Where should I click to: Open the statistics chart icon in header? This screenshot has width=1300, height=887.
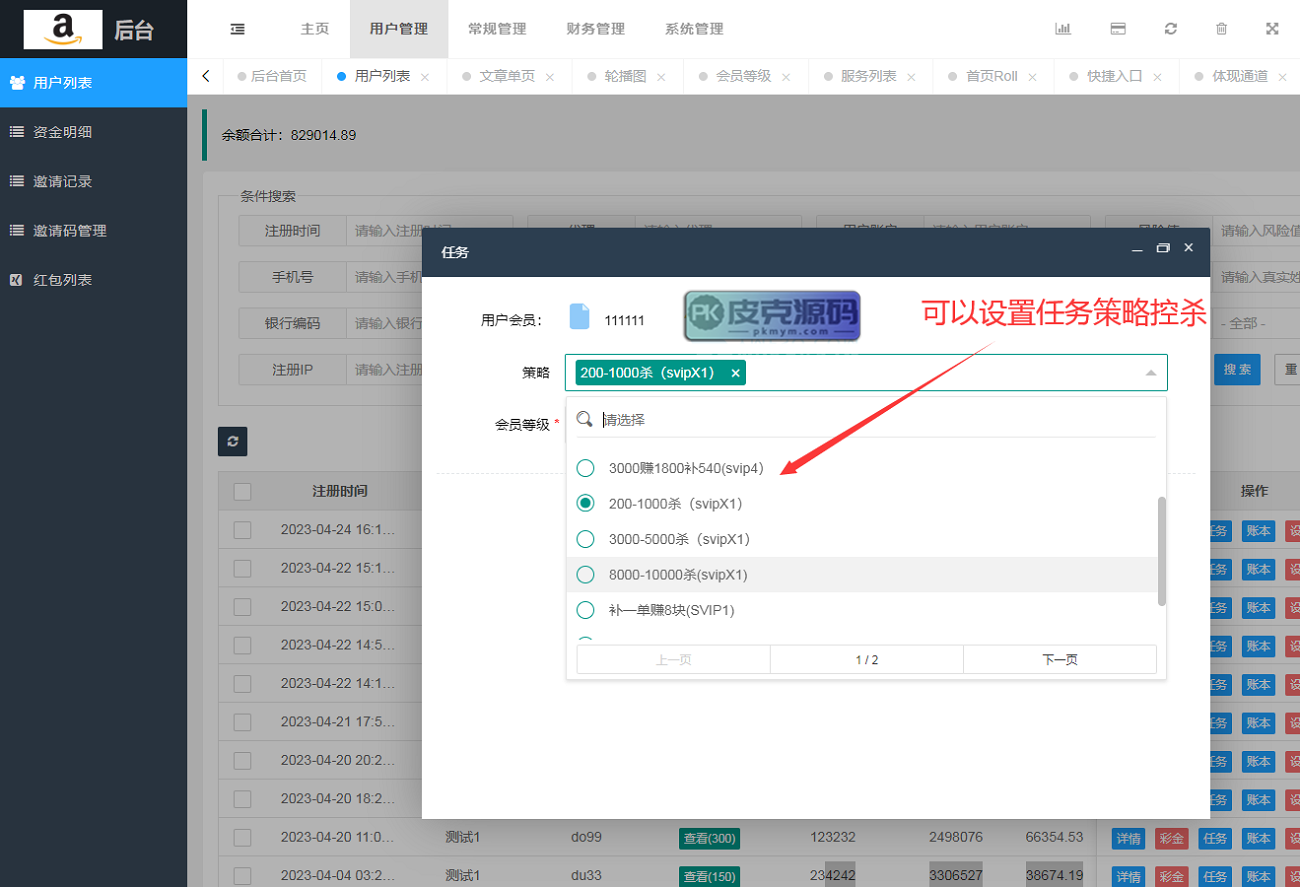click(x=1063, y=29)
